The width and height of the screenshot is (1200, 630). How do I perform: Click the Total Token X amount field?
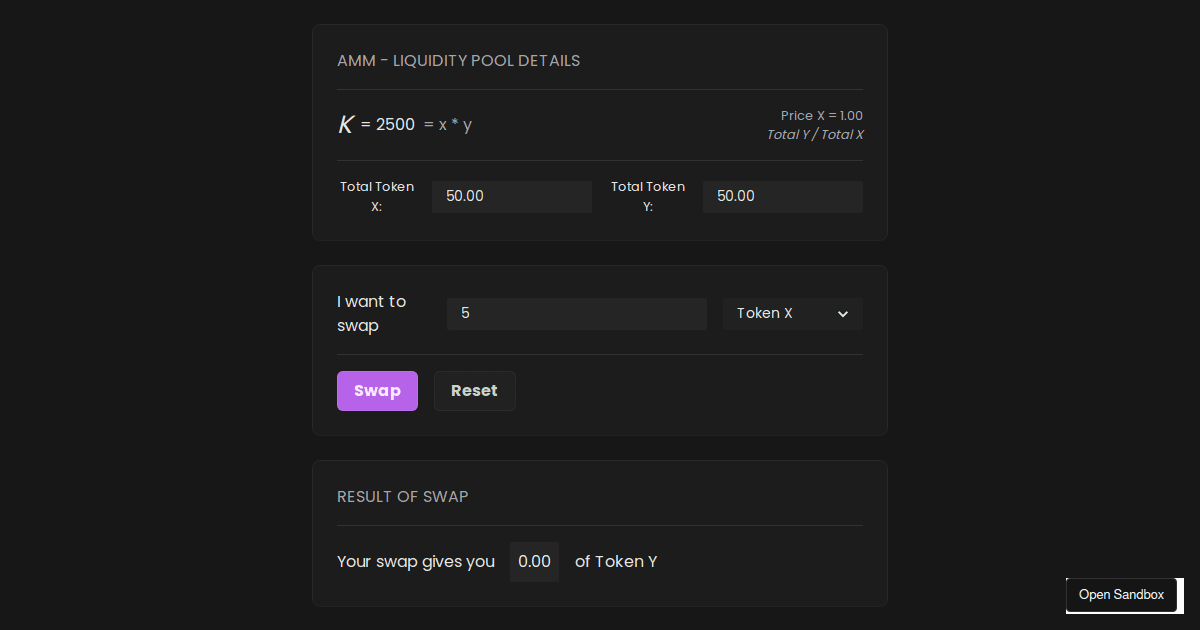(x=511, y=196)
